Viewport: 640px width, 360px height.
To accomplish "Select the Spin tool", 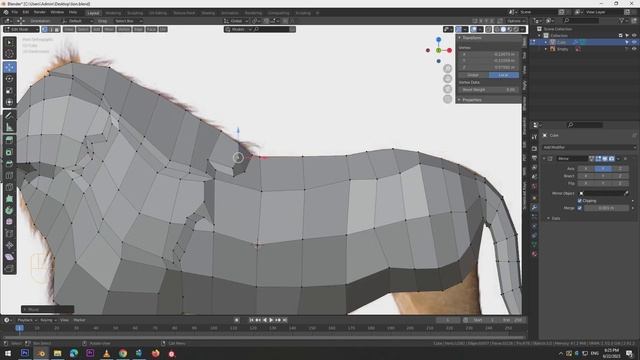I will [9, 210].
